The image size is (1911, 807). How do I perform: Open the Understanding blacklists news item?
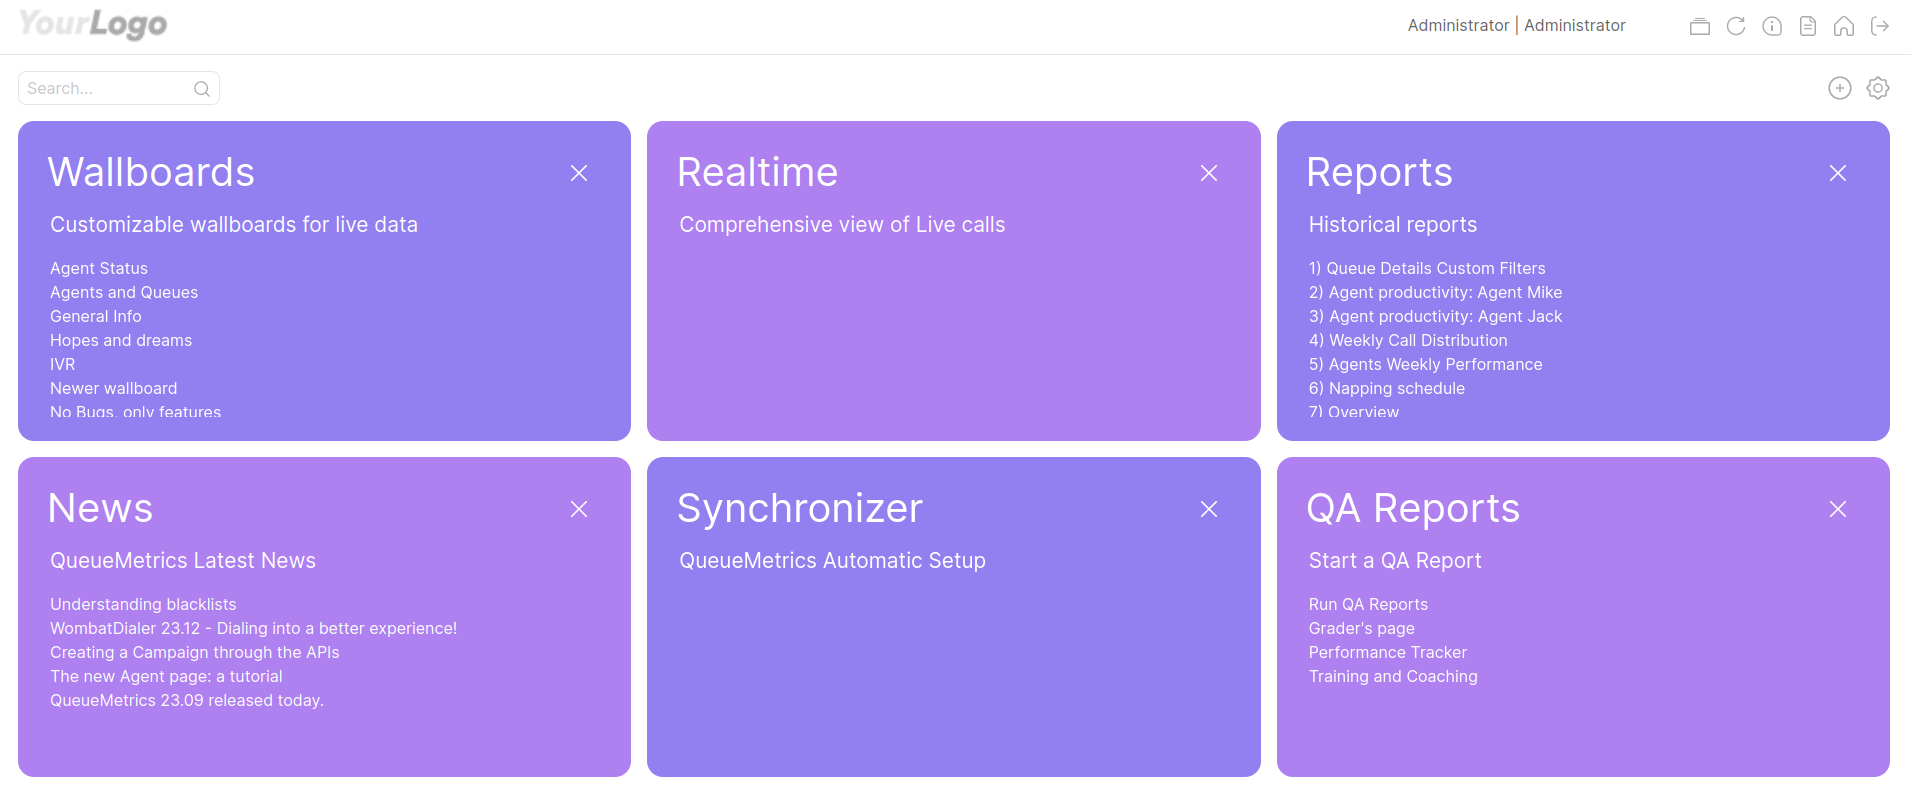(x=143, y=604)
